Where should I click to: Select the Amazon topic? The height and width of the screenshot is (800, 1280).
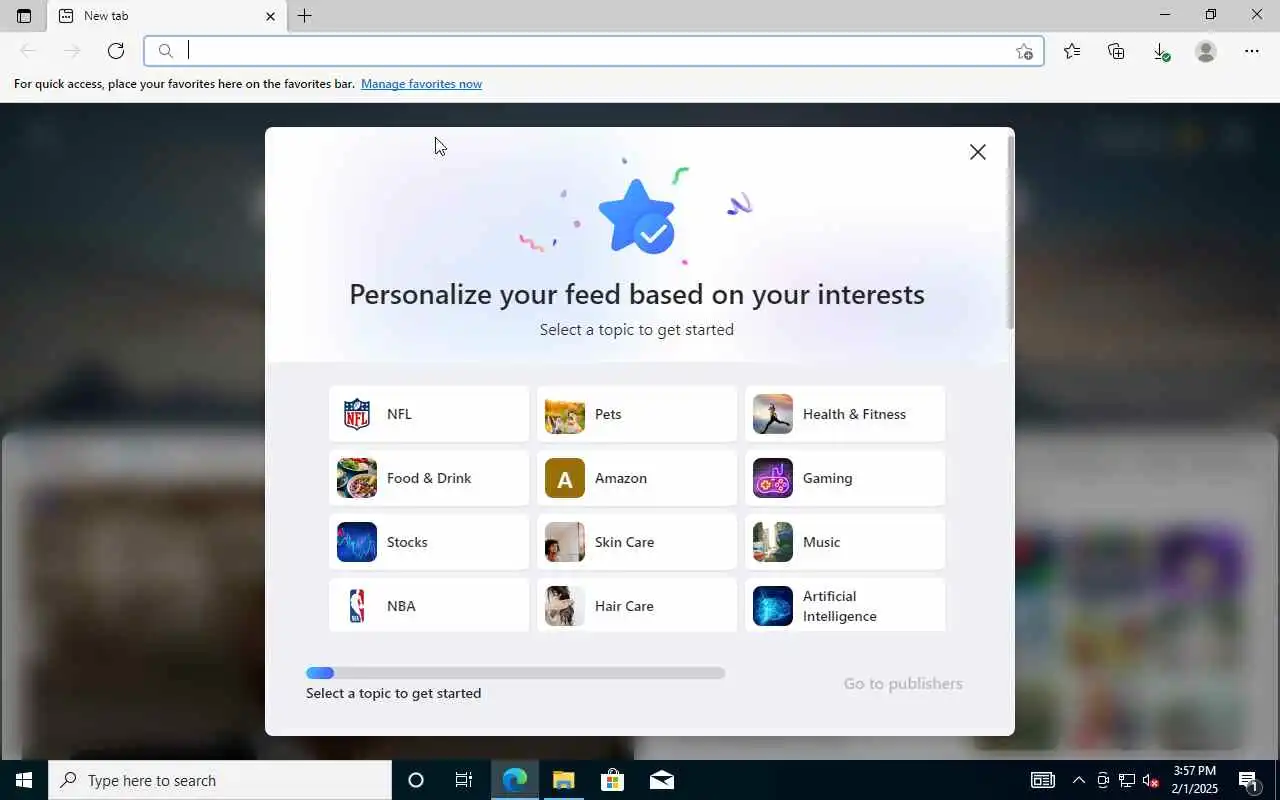[x=637, y=478]
